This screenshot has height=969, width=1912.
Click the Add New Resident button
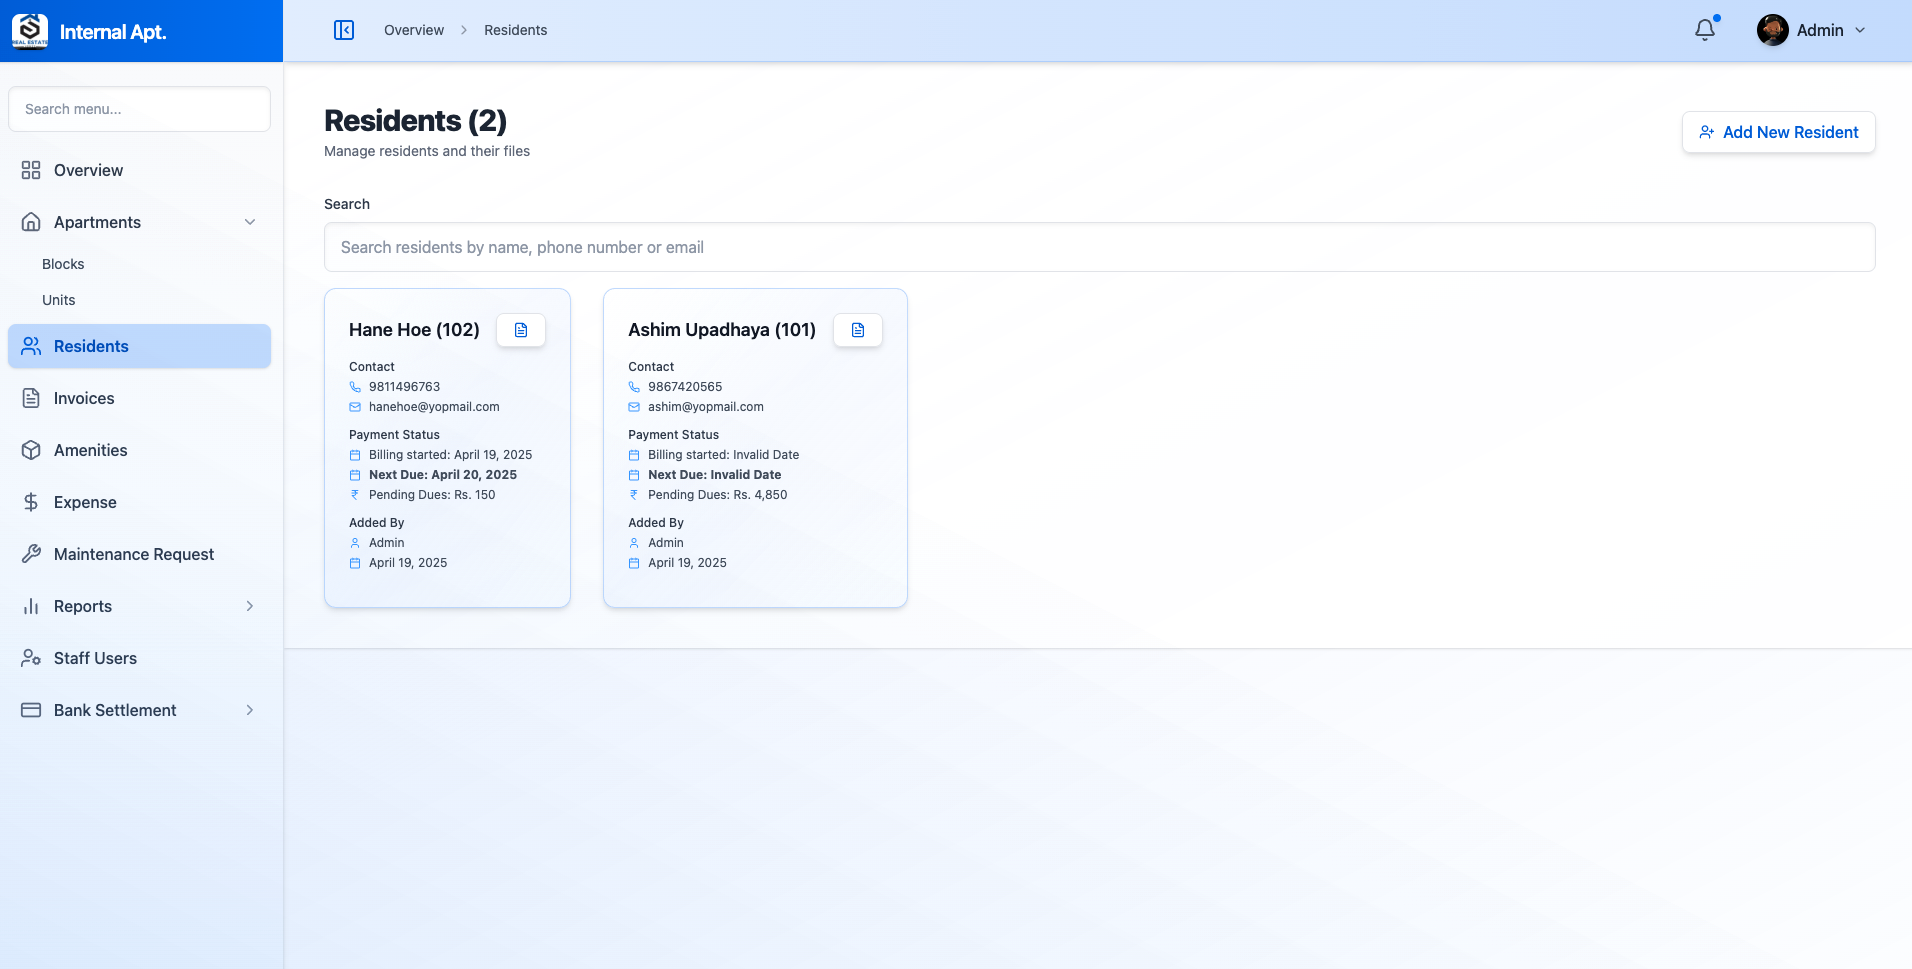(x=1778, y=132)
